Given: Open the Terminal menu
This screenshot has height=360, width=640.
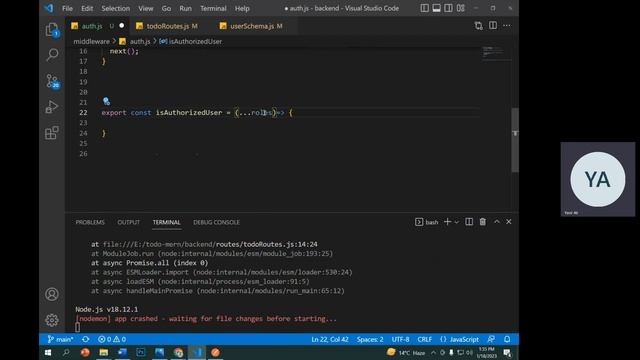Looking at the screenshot, I should point(213,8).
